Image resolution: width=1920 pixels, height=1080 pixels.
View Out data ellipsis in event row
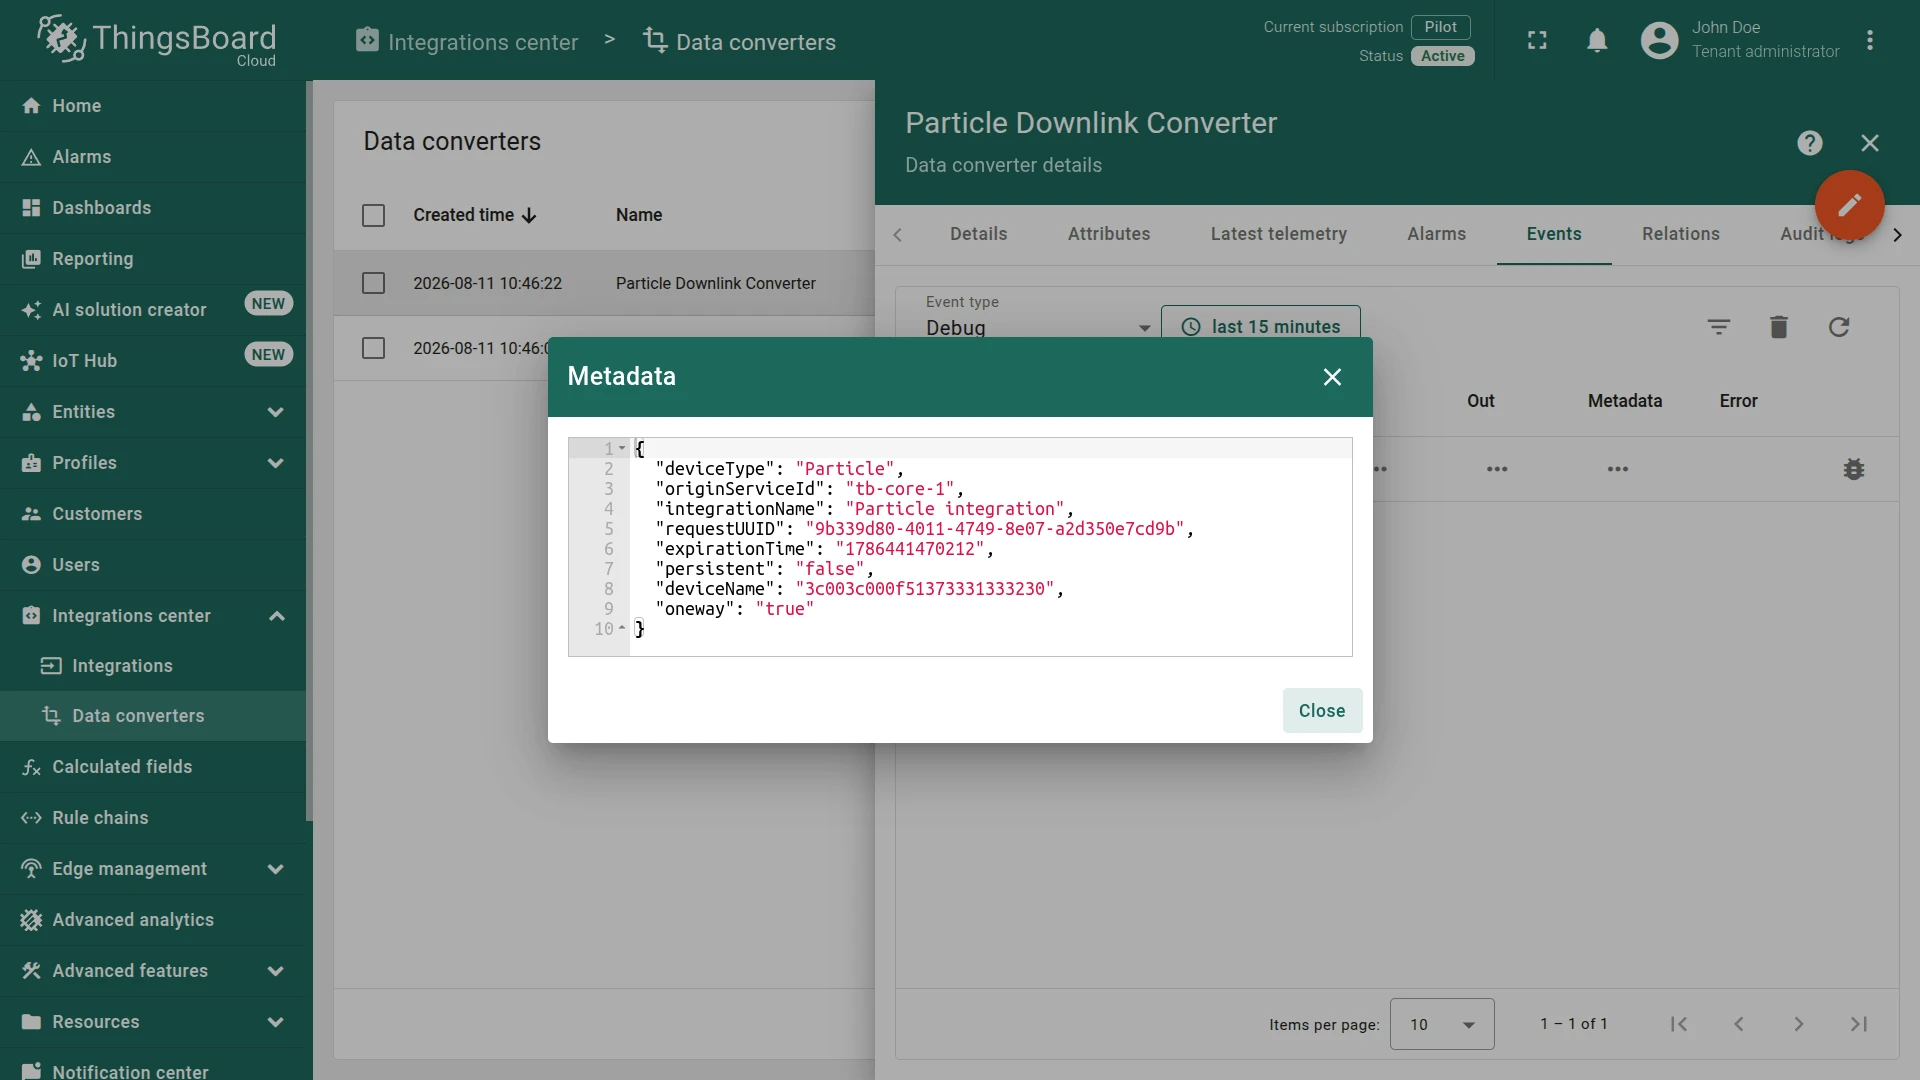1497,469
